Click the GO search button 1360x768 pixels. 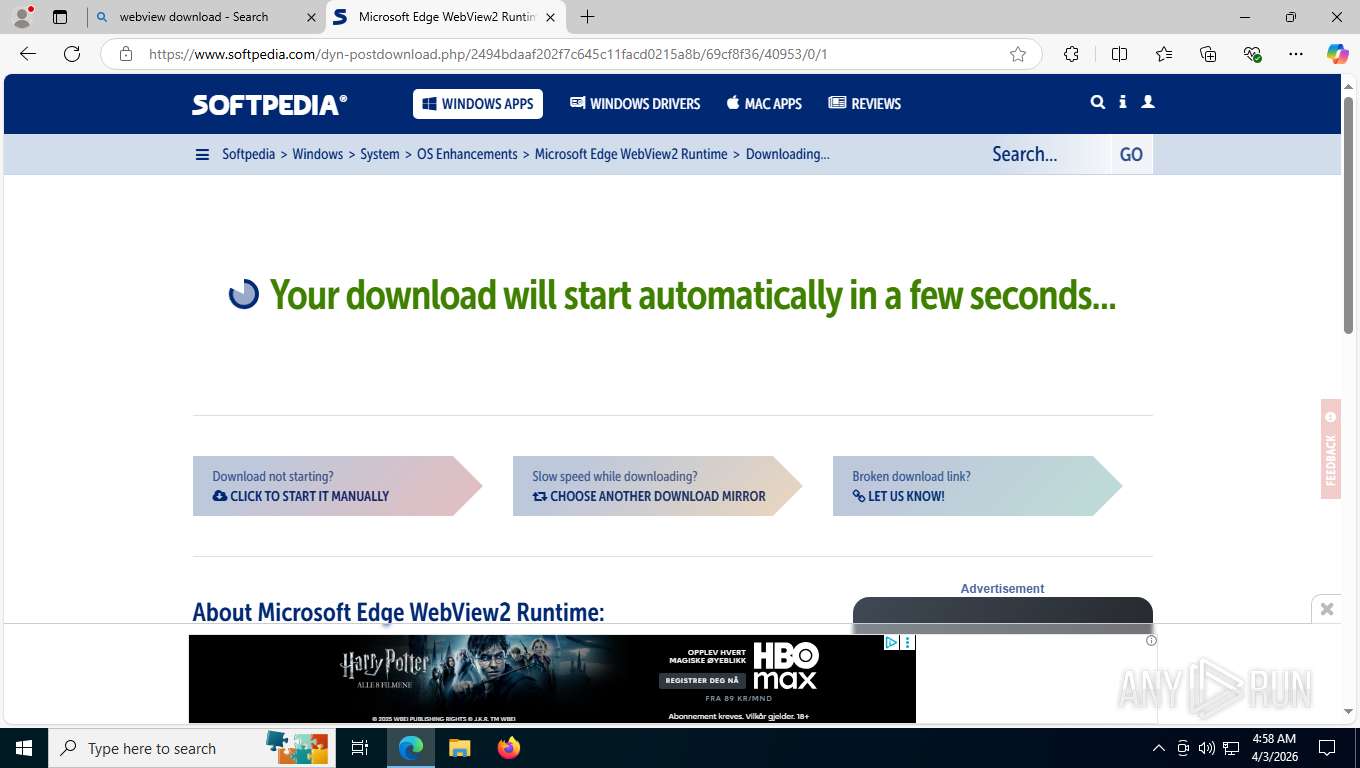coord(1131,154)
